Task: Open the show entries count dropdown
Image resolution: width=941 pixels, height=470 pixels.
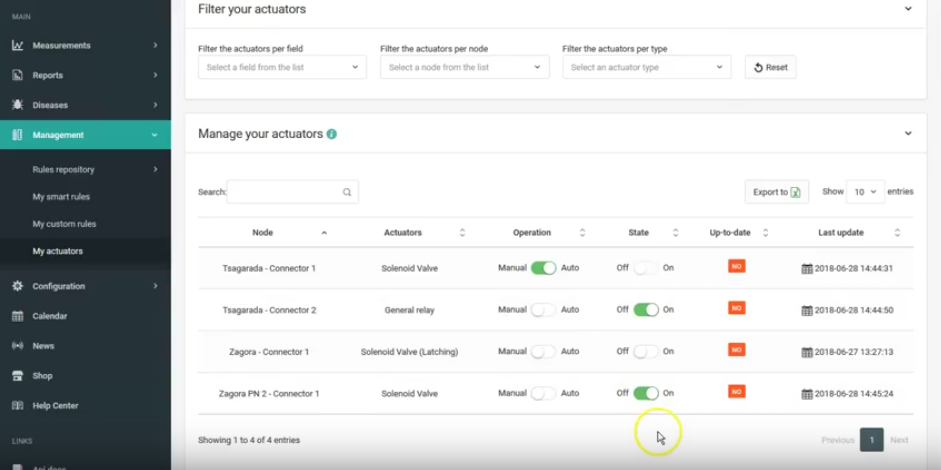Action: 865,192
